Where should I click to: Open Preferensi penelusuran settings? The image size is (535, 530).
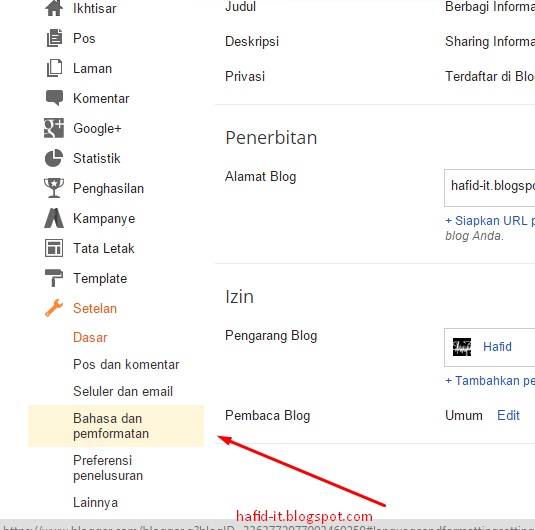coord(108,468)
